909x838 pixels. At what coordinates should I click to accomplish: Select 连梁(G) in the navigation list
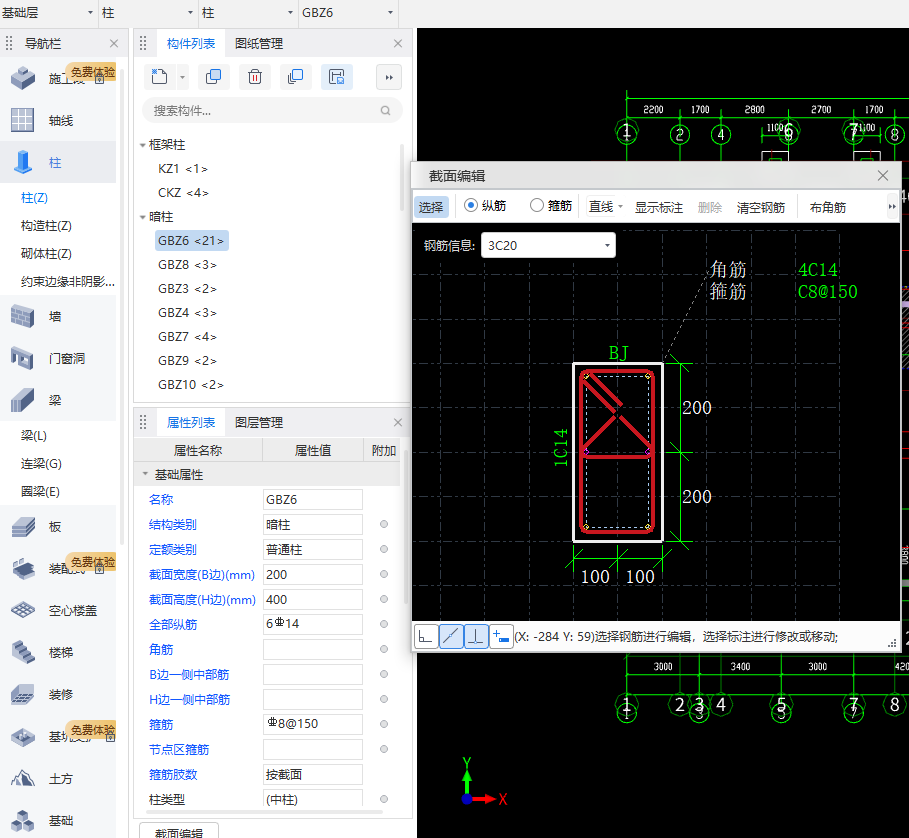coord(41,464)
